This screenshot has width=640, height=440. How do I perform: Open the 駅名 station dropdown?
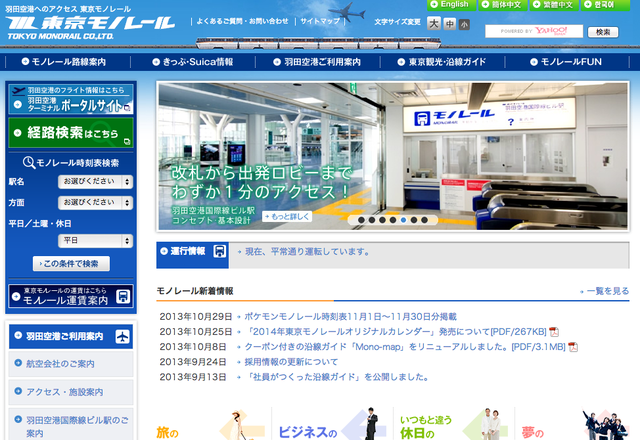(96, 182)
